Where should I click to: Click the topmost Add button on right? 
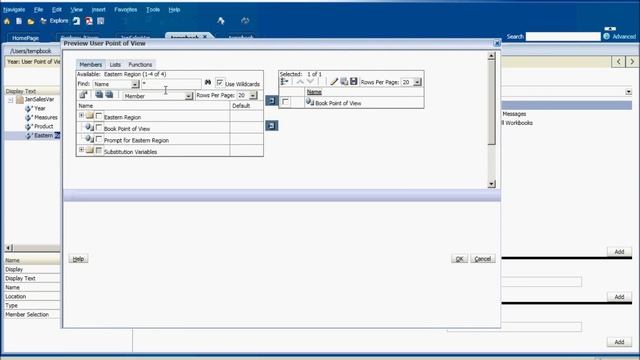tap(619, 251)
